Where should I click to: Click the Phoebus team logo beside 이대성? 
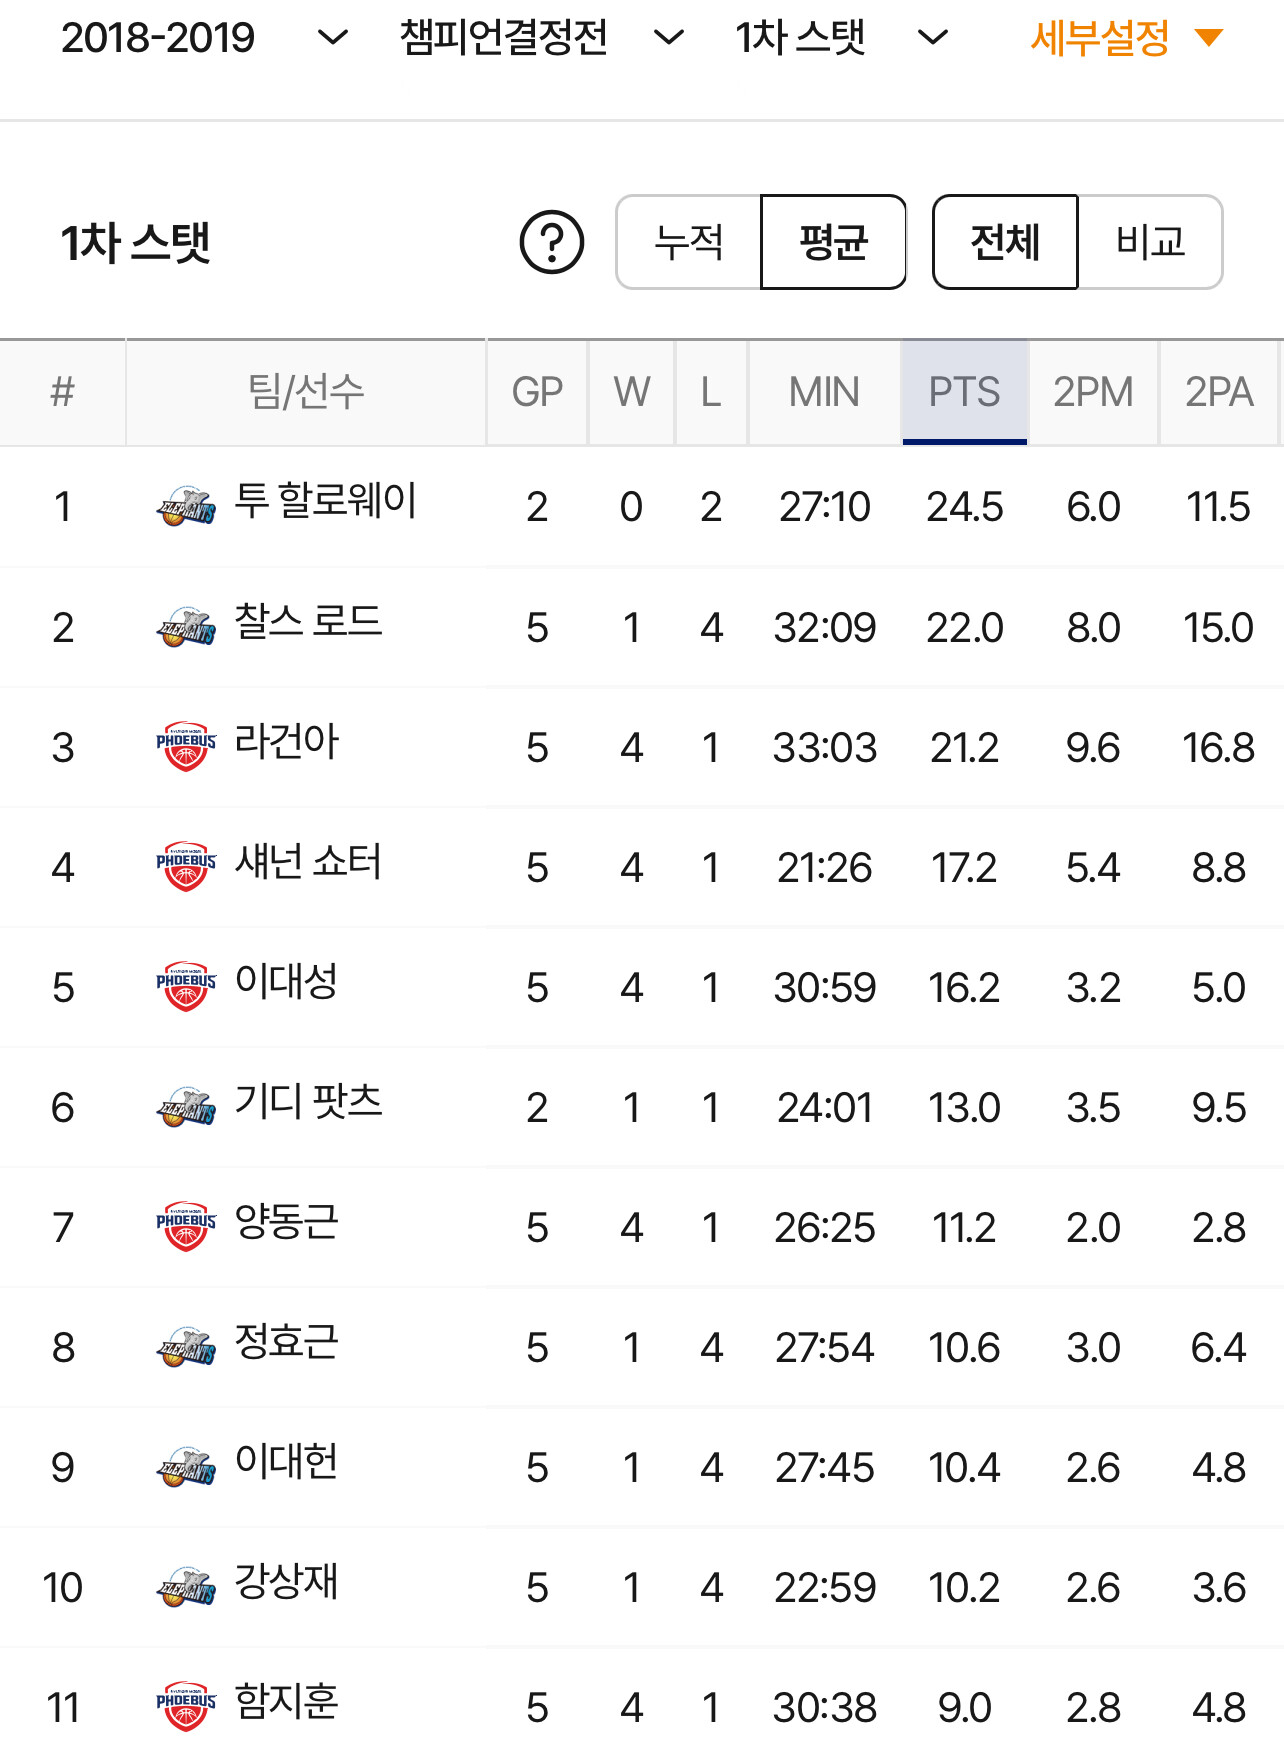(x=186, y=986)
